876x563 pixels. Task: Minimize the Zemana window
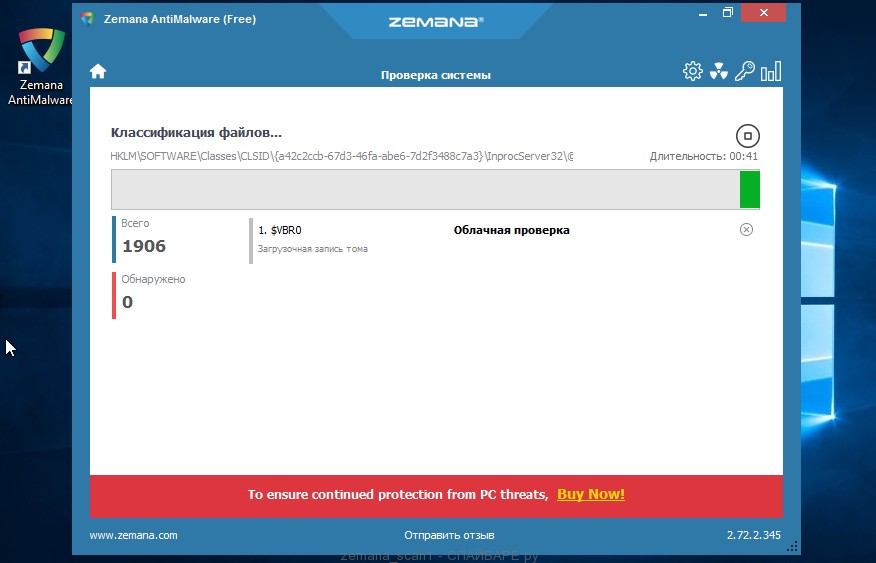point(703,13)
